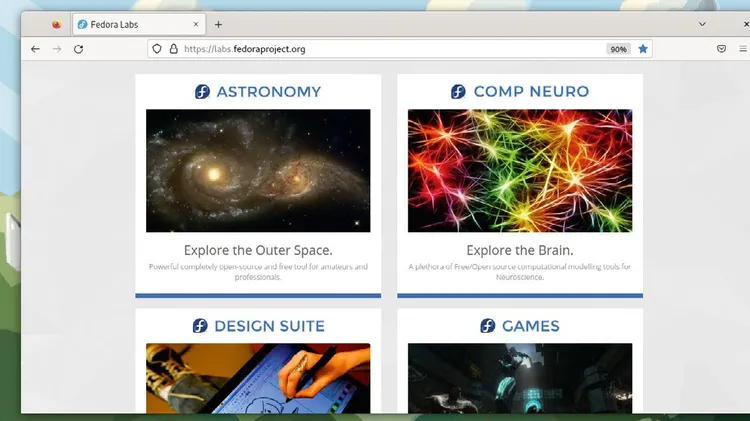Open the DESIGN SUITE lab heading
750x421 pixels.
(270, 326)
